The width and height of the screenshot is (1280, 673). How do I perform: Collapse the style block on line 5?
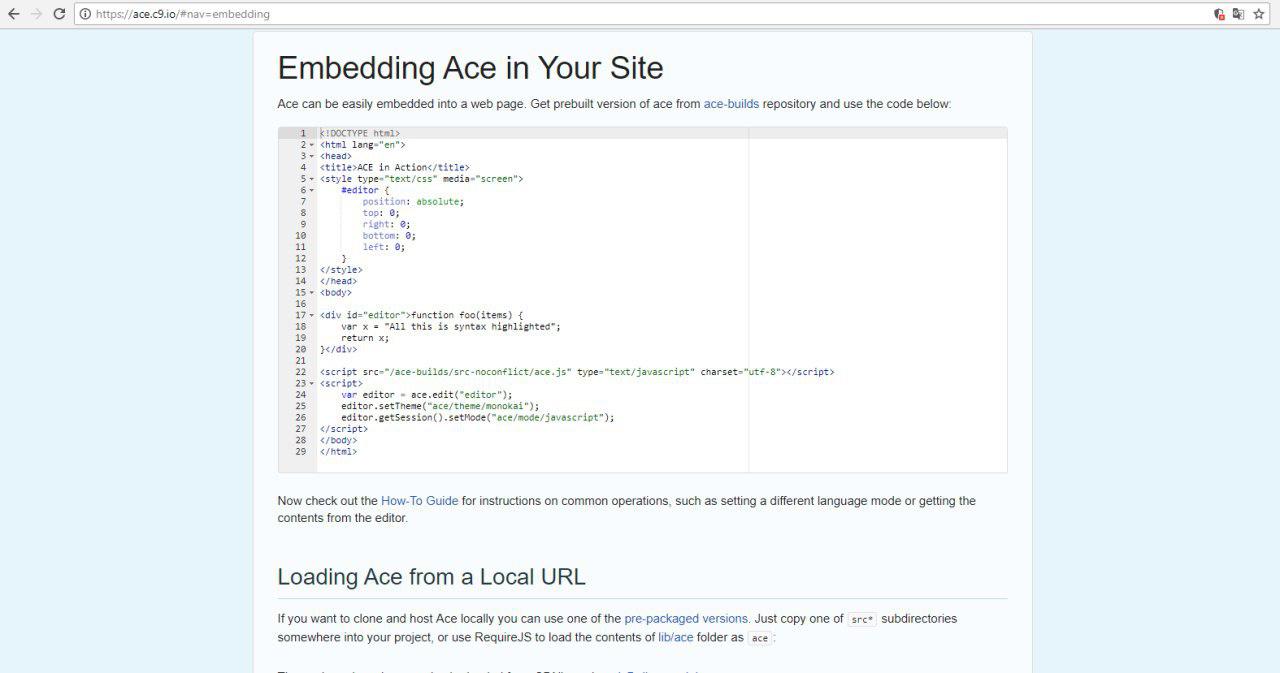tap(311, 179)
